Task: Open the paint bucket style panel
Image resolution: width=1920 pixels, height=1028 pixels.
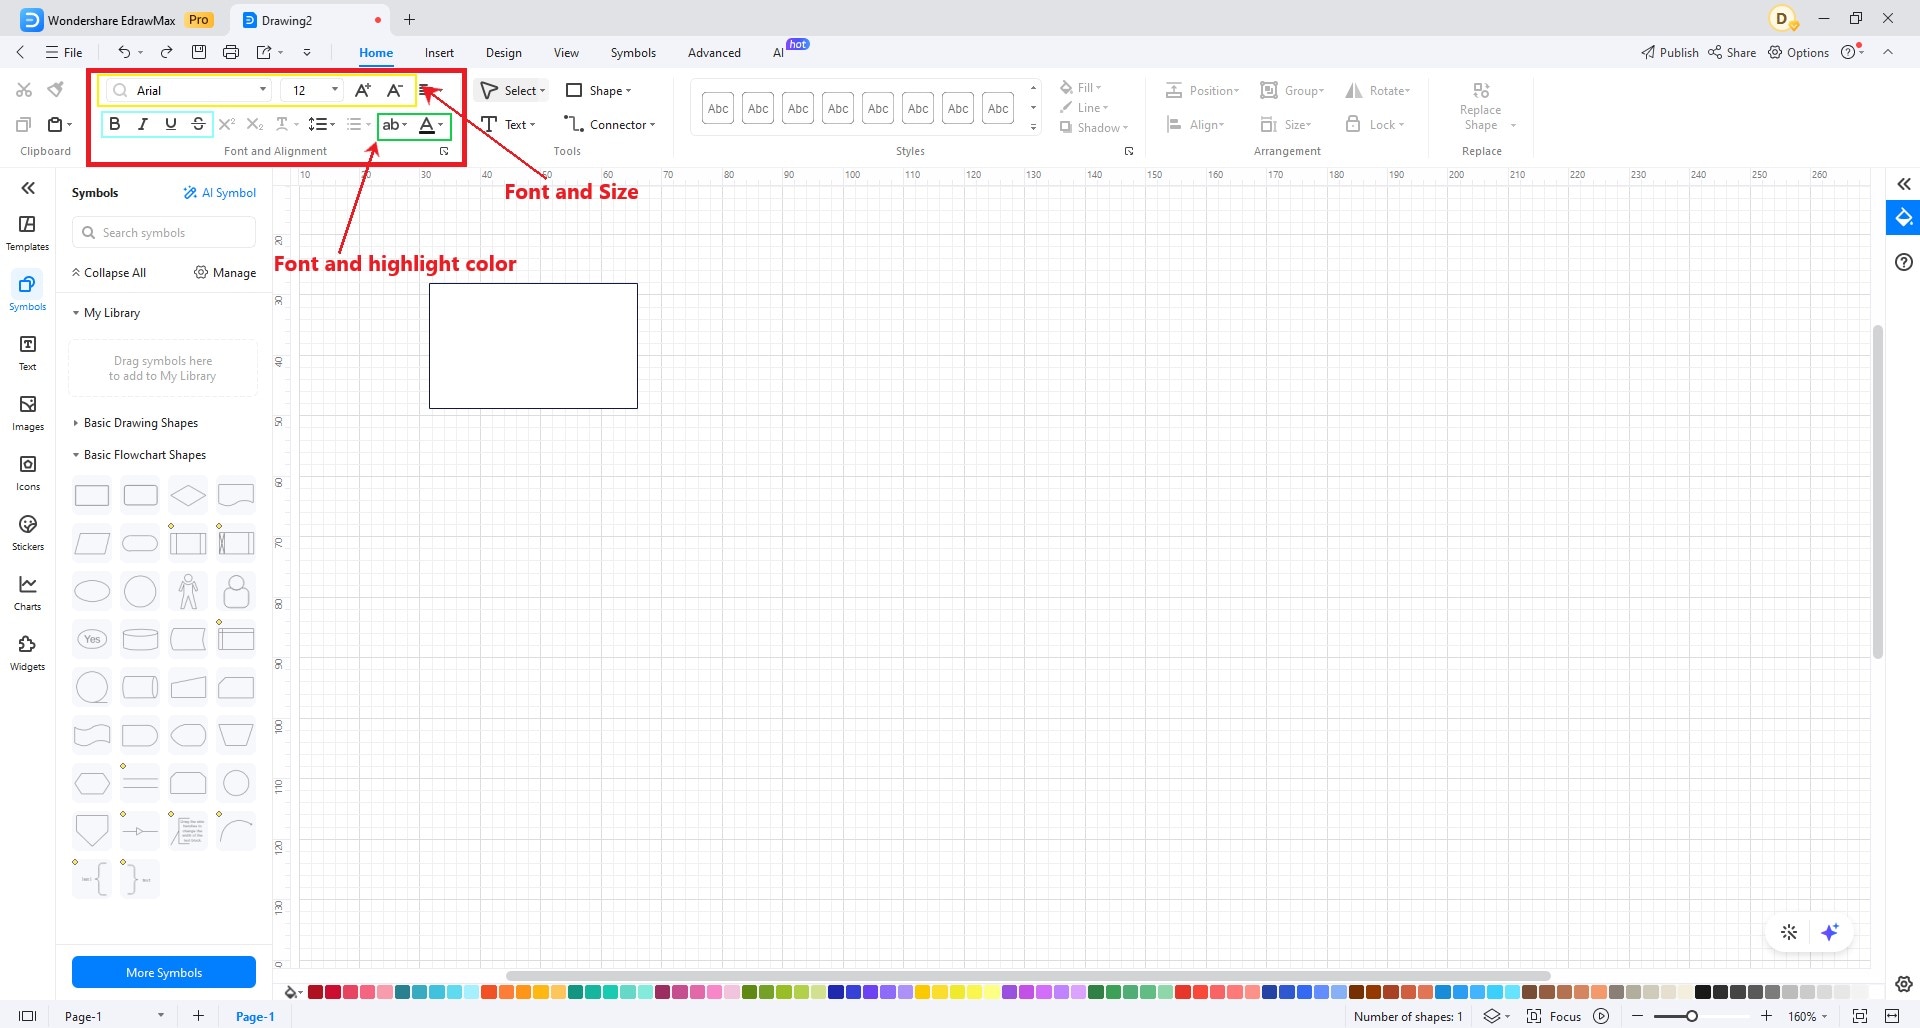Action: pos(1904,218)
